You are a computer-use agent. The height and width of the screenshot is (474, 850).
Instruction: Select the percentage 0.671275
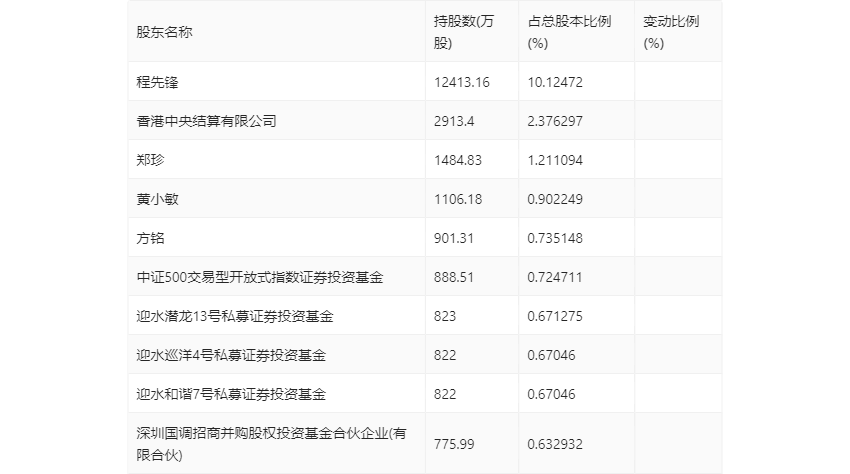pos(555,316)
